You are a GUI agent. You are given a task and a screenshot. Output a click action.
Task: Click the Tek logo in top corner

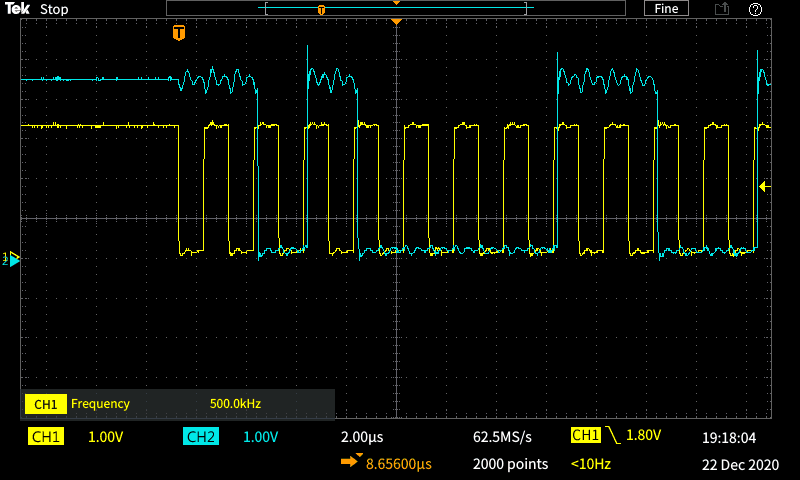pos(17,9)
